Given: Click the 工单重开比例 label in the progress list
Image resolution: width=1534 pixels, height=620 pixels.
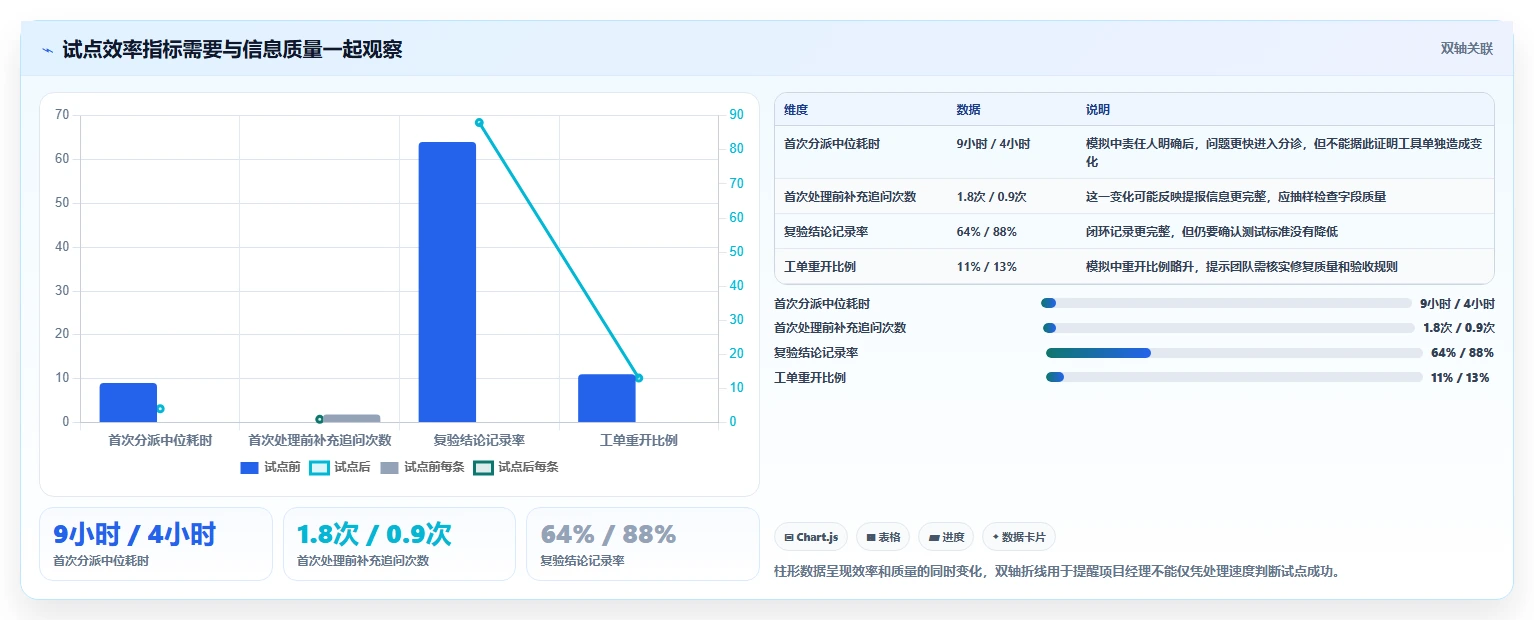Looking at the screenshot, I should [810, 378].
